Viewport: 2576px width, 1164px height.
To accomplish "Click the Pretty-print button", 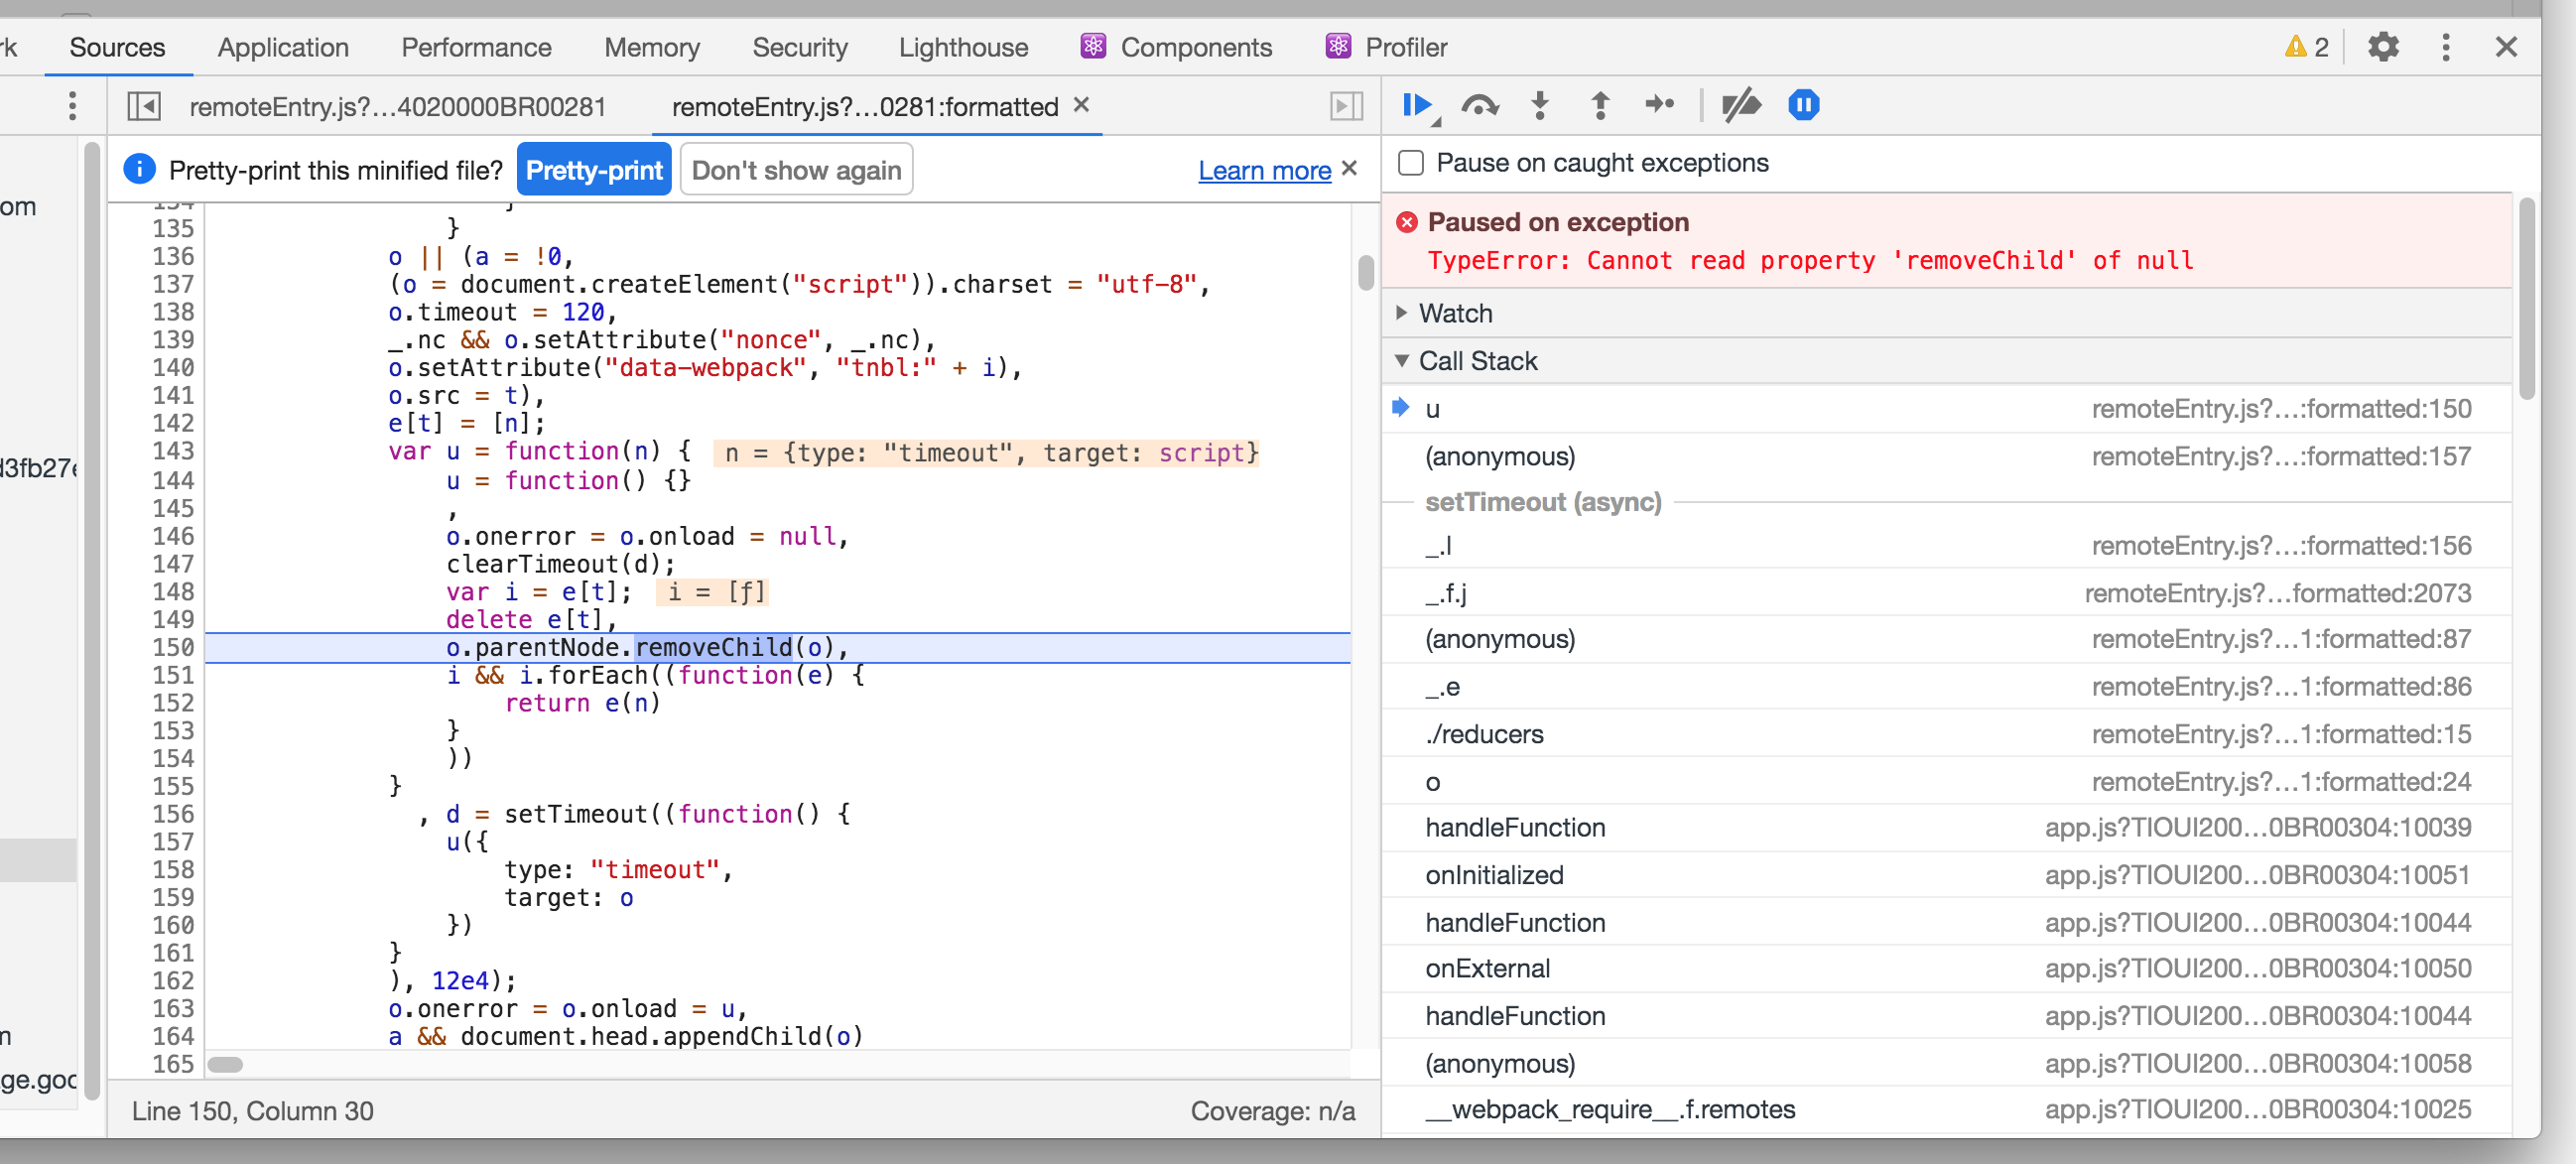I will tap(594, 170).
